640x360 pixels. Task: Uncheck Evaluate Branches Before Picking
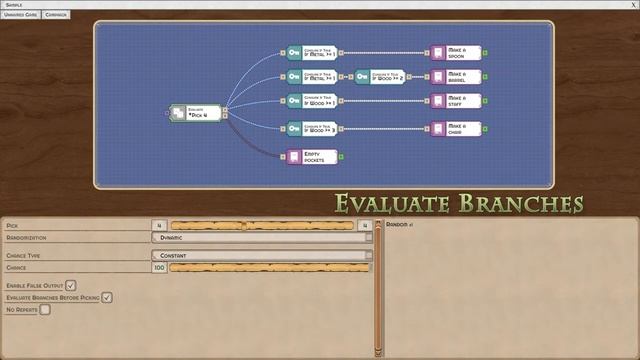[107, 298]
